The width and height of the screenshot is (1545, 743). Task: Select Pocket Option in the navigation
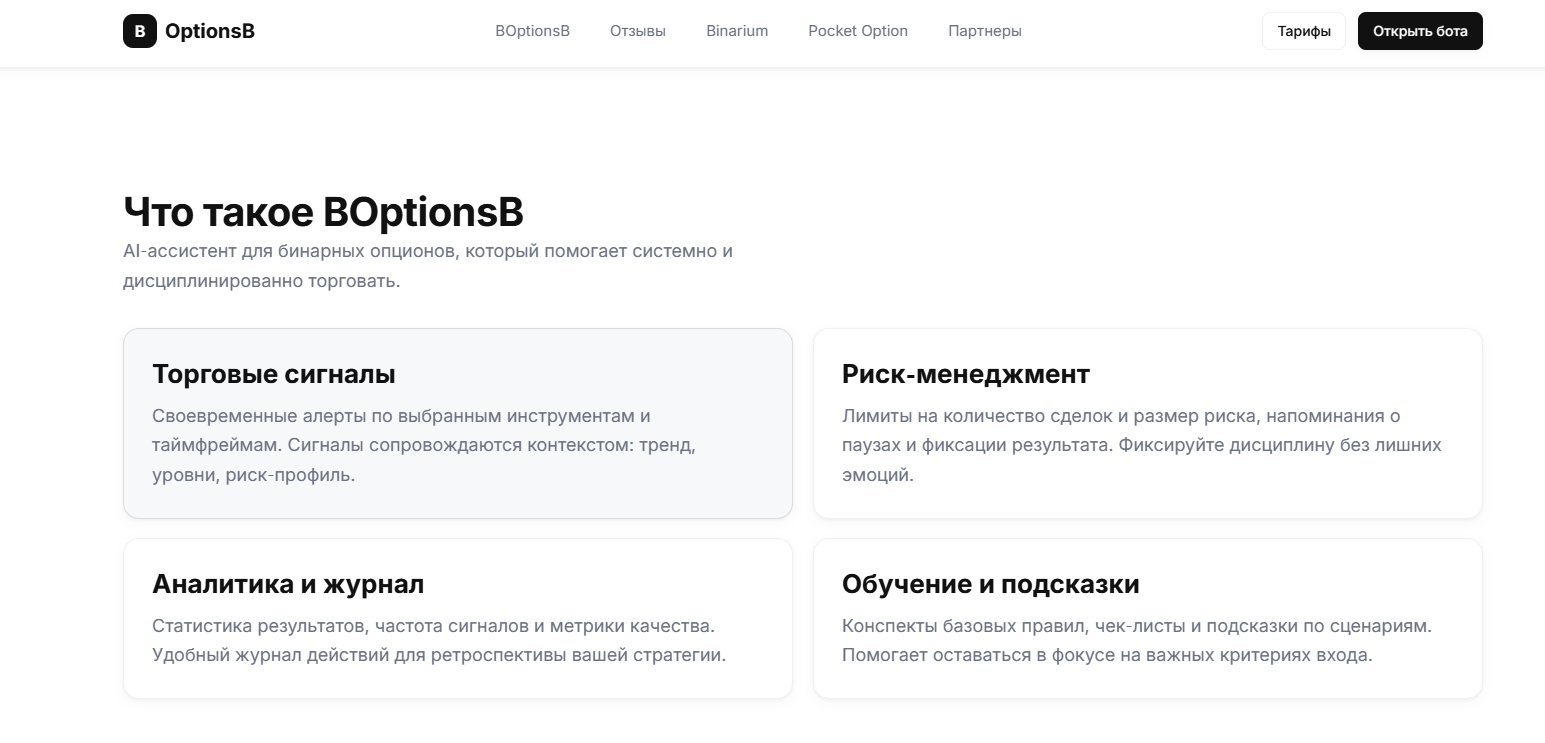pyautogui.click(x=858, y=31)
